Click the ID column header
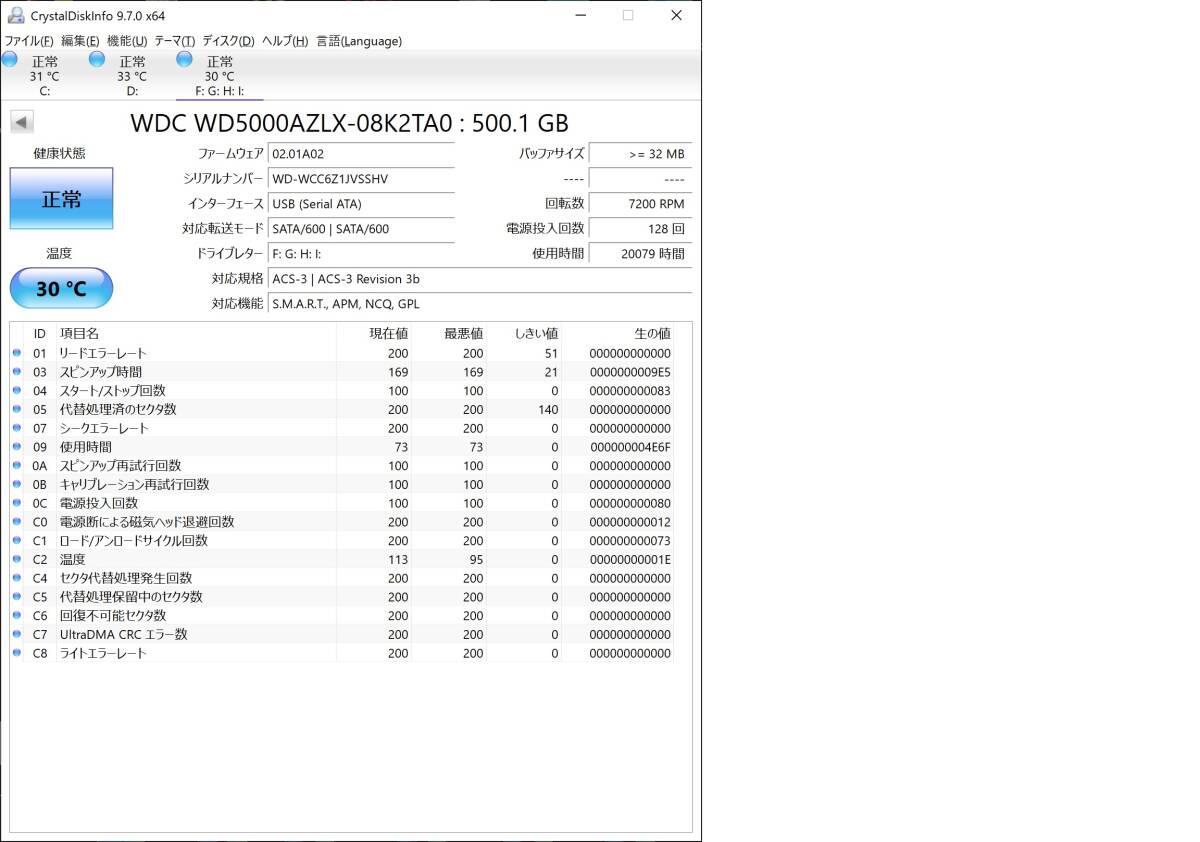The width and height of the screenshot is (1200, 842). click(40, 333)
